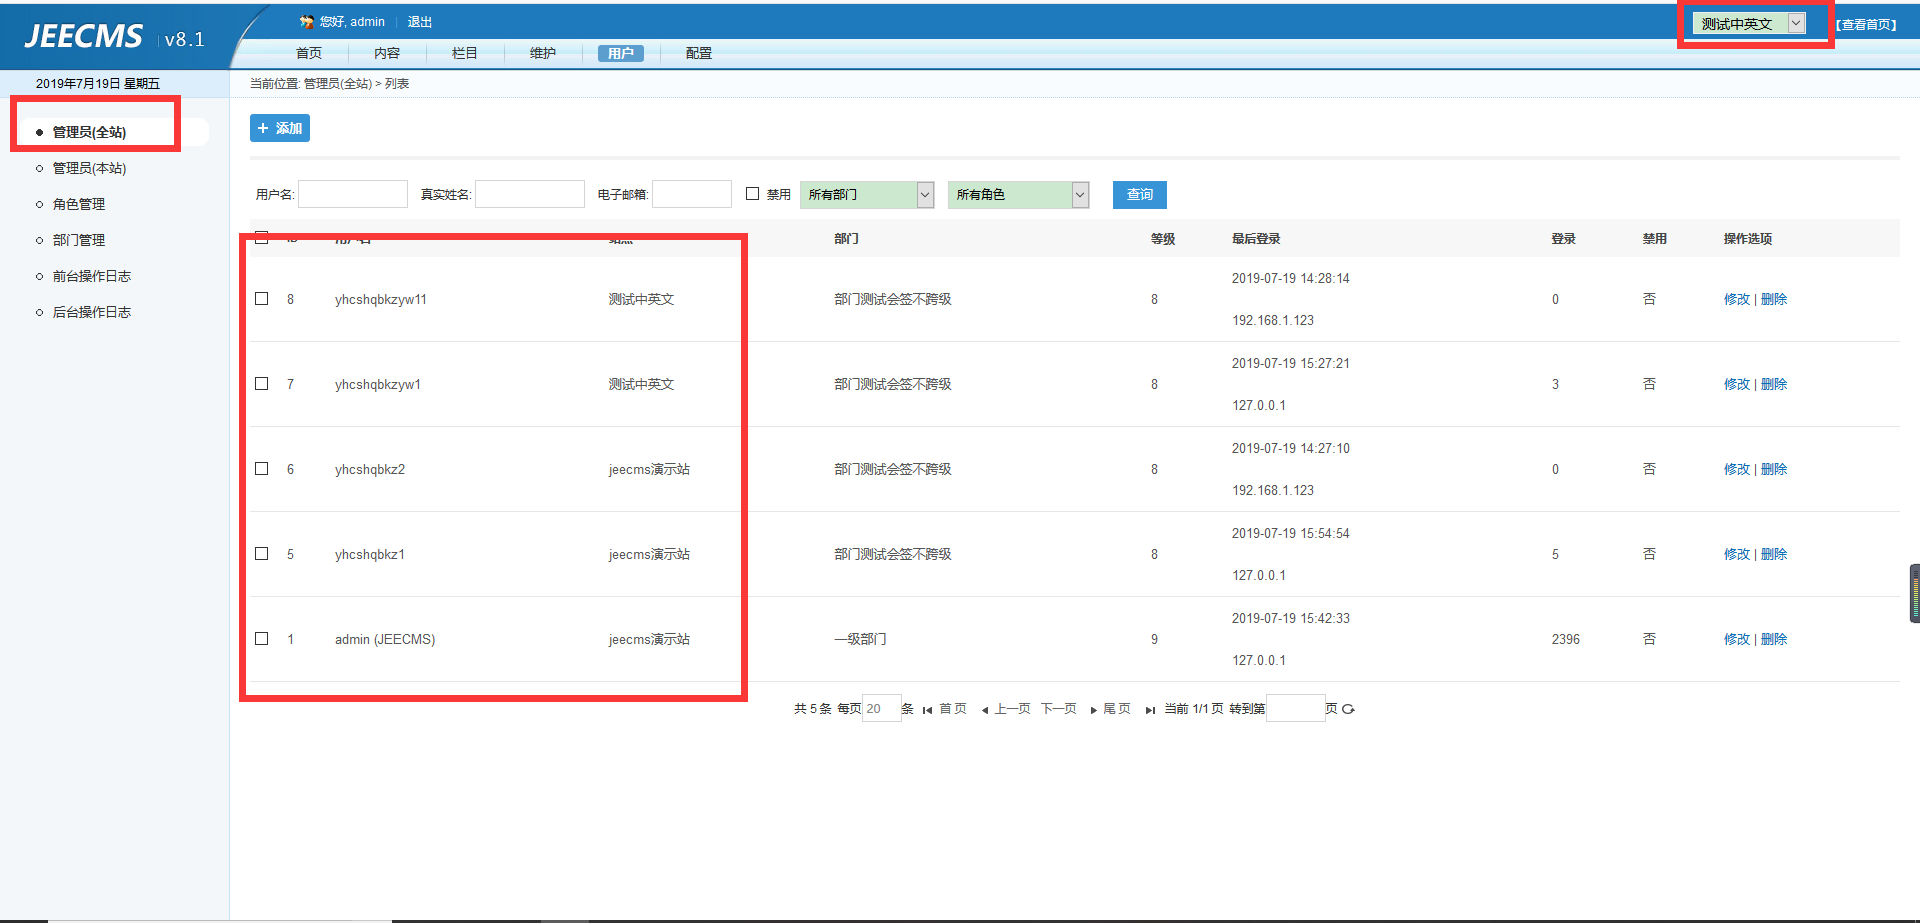Image resolution: width=1920 pixels, height=923 pixels.
Task: View 后台操作日志 in the sidebar
Action: point(92,312)
